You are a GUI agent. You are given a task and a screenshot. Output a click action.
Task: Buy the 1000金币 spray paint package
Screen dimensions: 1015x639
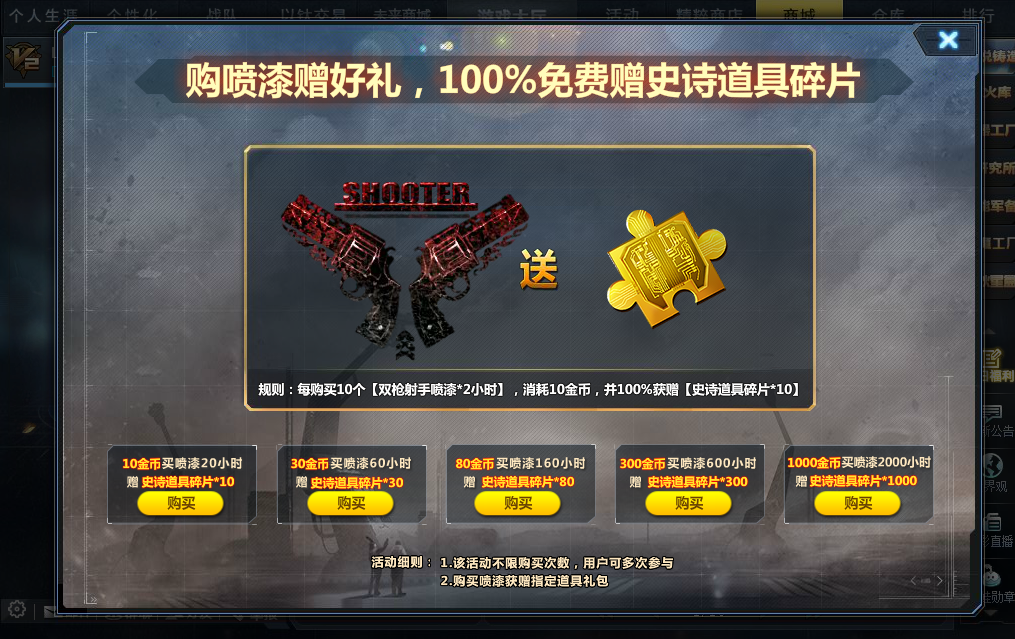858,503
